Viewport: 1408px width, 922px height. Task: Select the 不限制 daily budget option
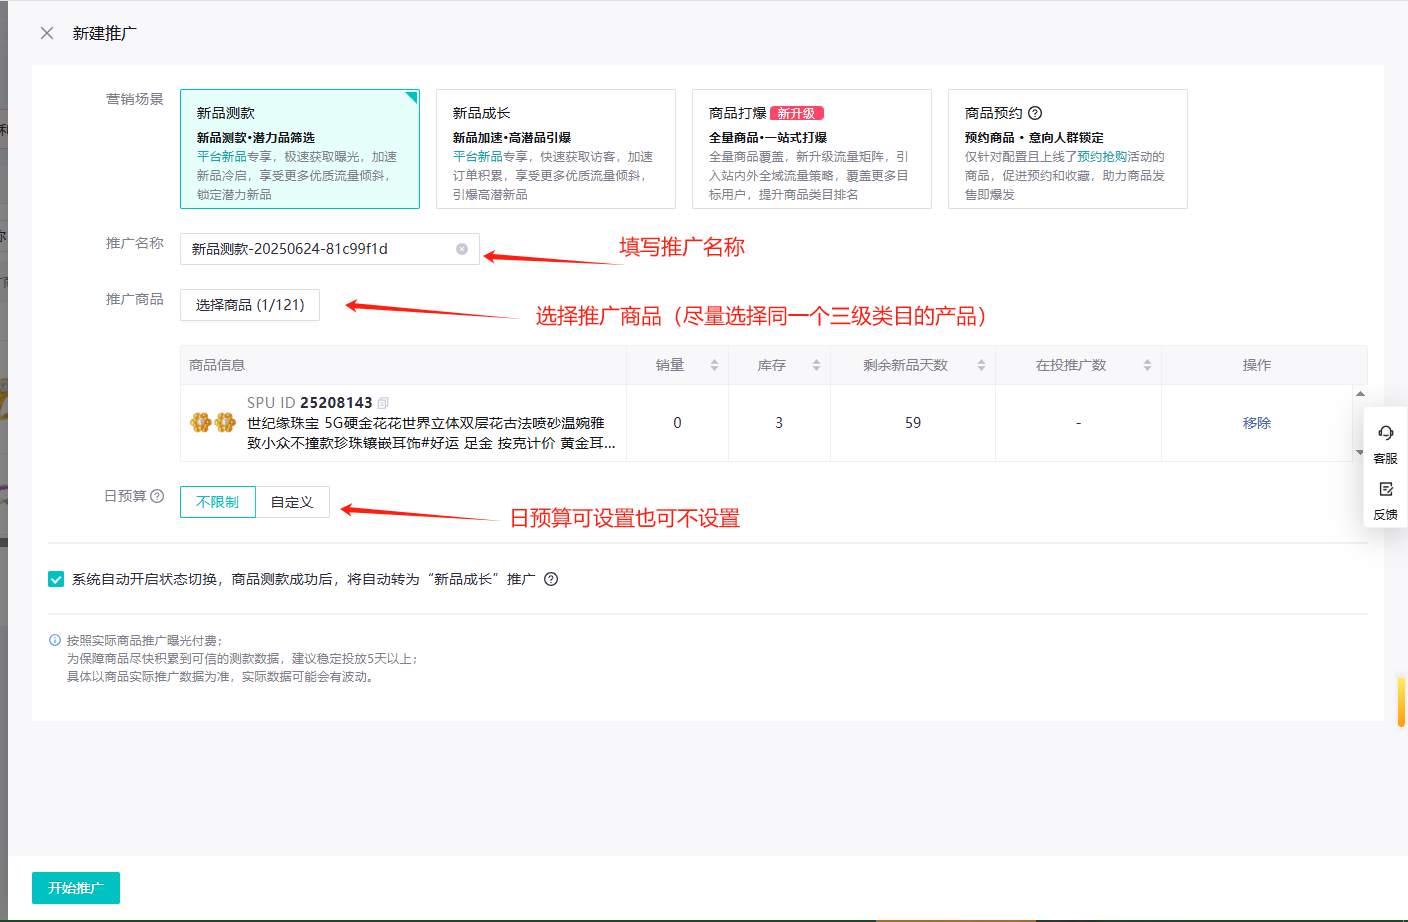point(218,502)
